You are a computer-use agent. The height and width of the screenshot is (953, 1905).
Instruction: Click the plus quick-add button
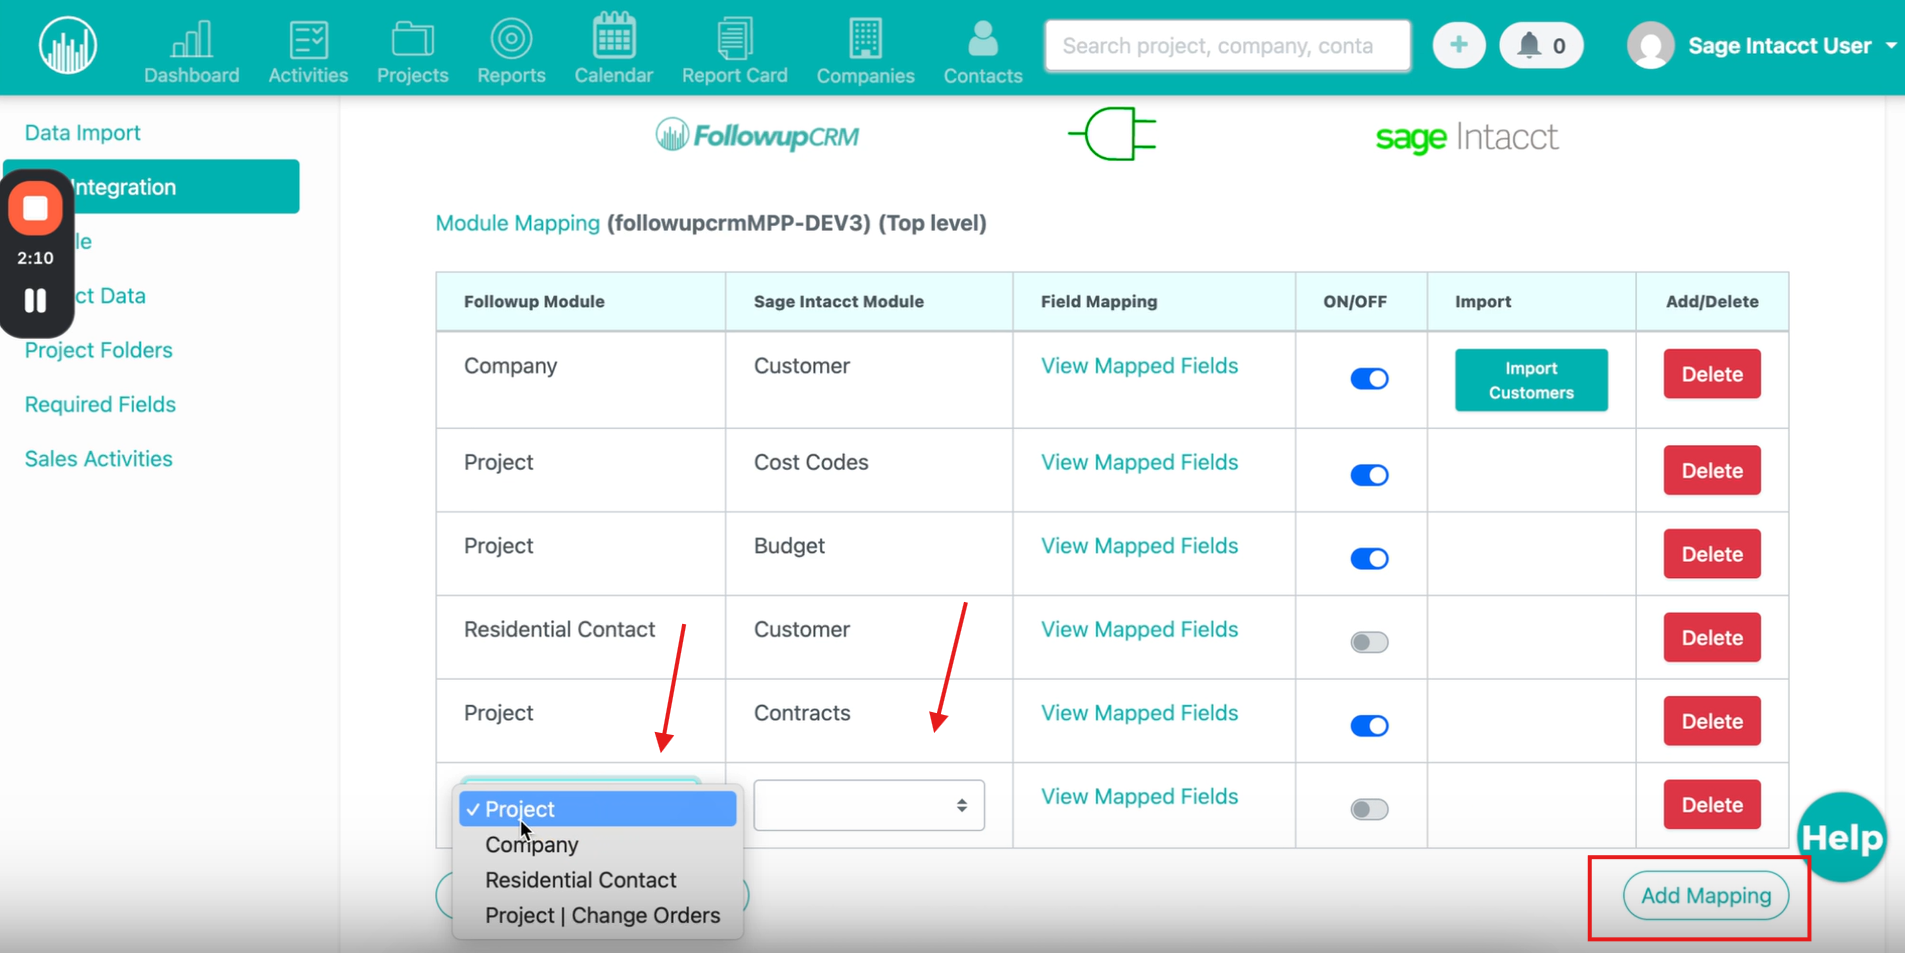(1458, 45)
